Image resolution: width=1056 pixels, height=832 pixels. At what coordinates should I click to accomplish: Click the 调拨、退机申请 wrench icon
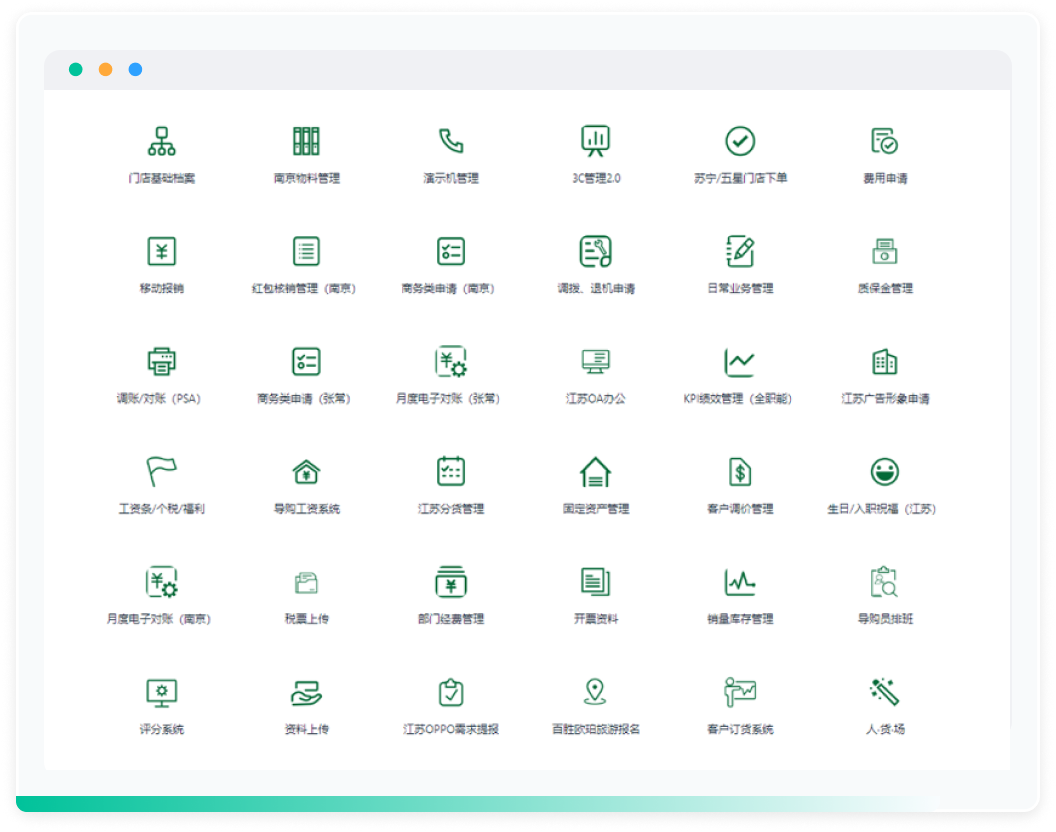(596, 251)
